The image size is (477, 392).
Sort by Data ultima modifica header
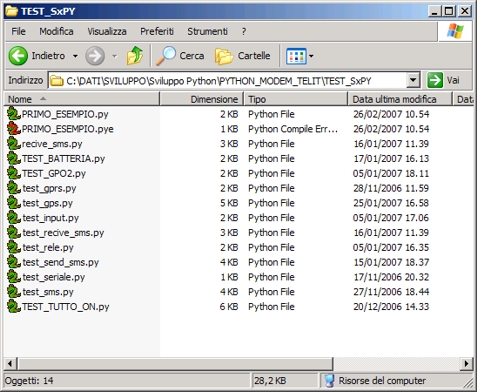click(400, 99)
